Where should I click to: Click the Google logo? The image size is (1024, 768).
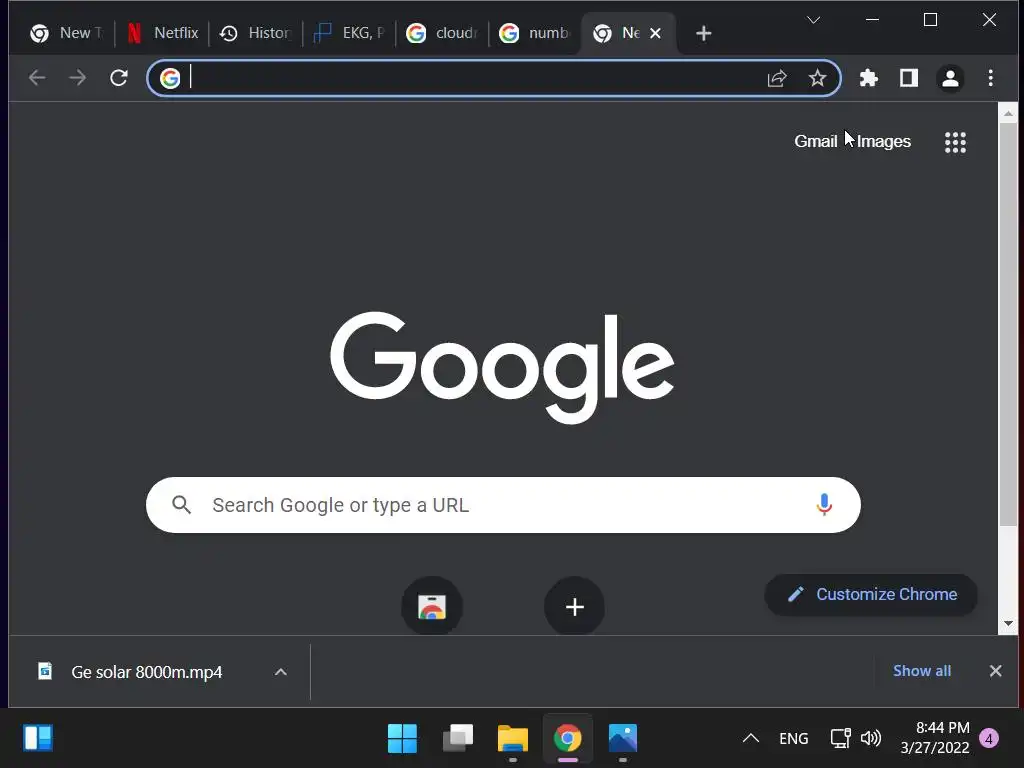[502, 367]
